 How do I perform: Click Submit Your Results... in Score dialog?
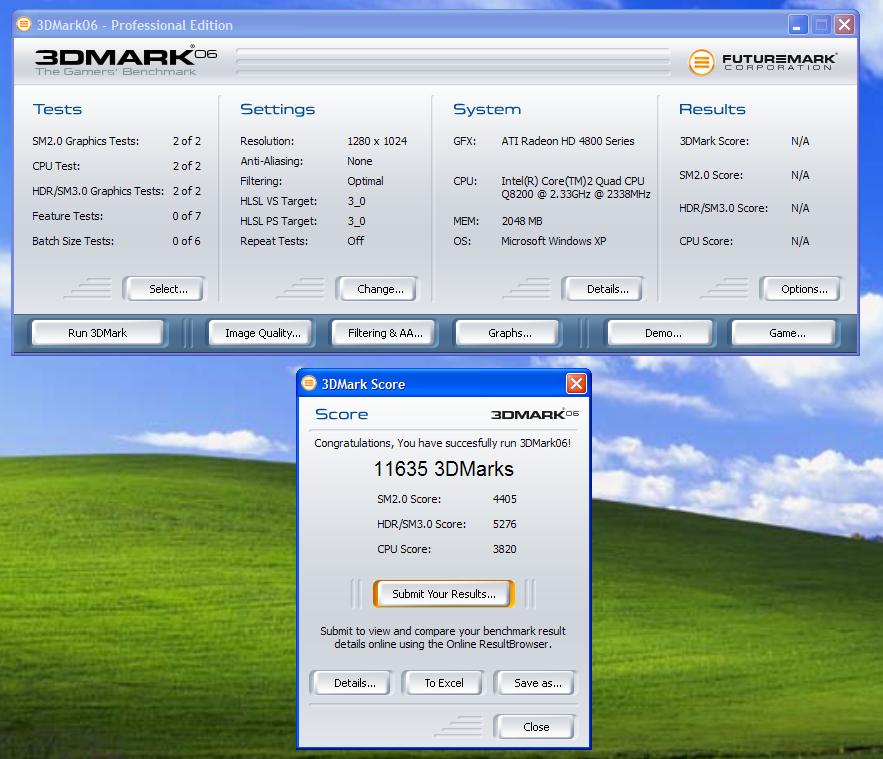coord(444,594)
